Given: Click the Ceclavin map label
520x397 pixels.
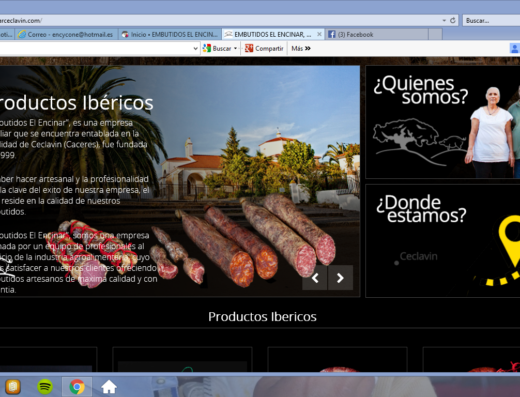Looking at the screenshot, I should (x=418, y=256).
